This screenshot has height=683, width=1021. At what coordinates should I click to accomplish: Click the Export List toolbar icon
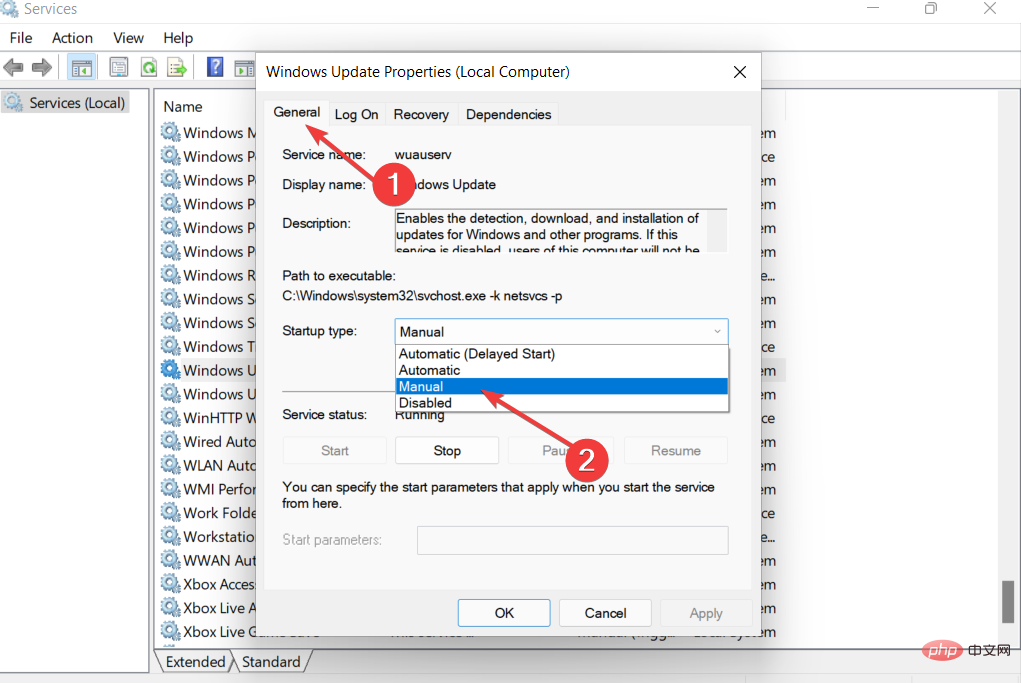177,67
